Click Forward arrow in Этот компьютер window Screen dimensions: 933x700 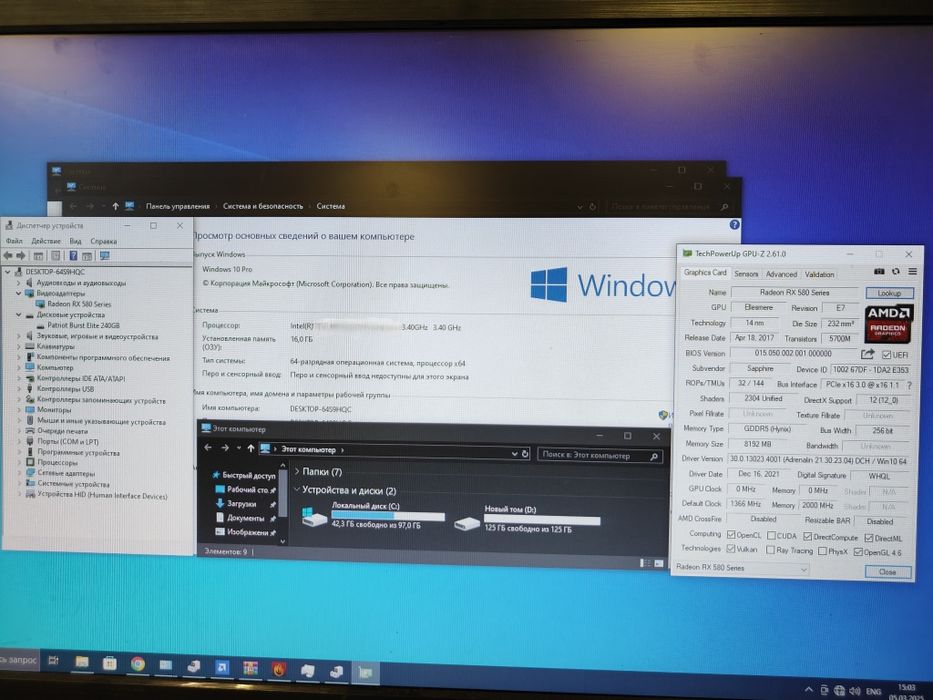(225, 448)
